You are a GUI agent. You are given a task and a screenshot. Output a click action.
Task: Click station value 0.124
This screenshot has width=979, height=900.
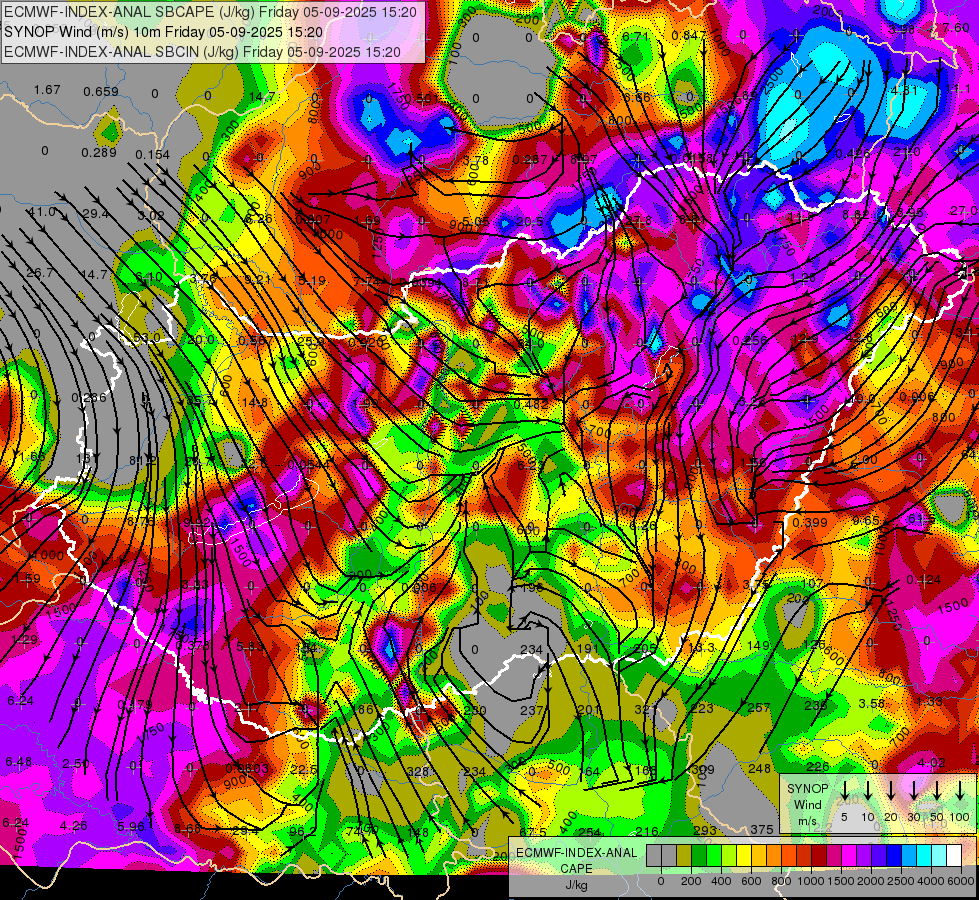923,580
